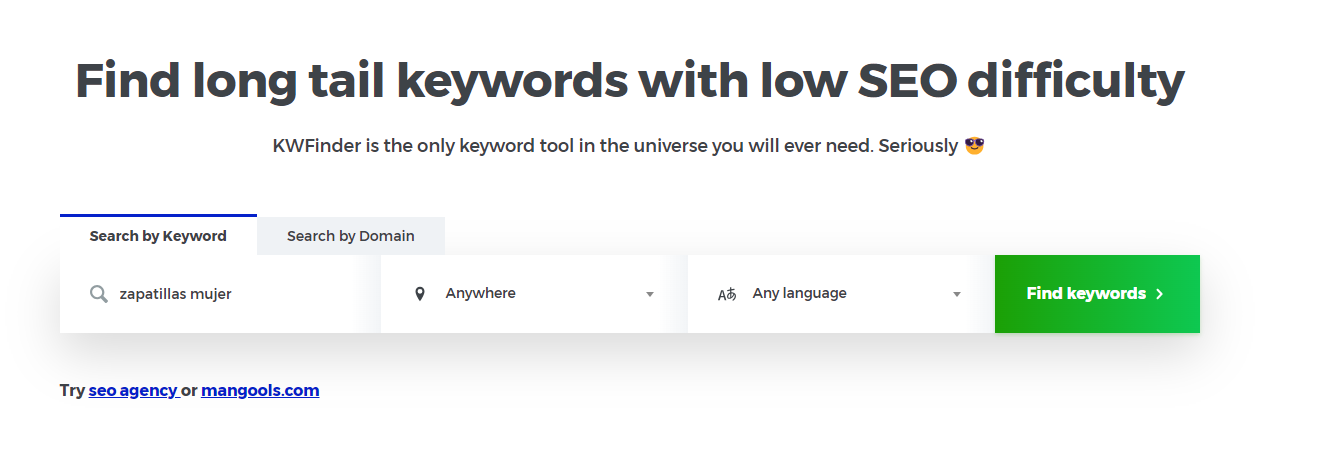Screen dimensions: 1323x456
Task: Click the word 'Seriously' in the tagline
Action: [x=918, y=146]
